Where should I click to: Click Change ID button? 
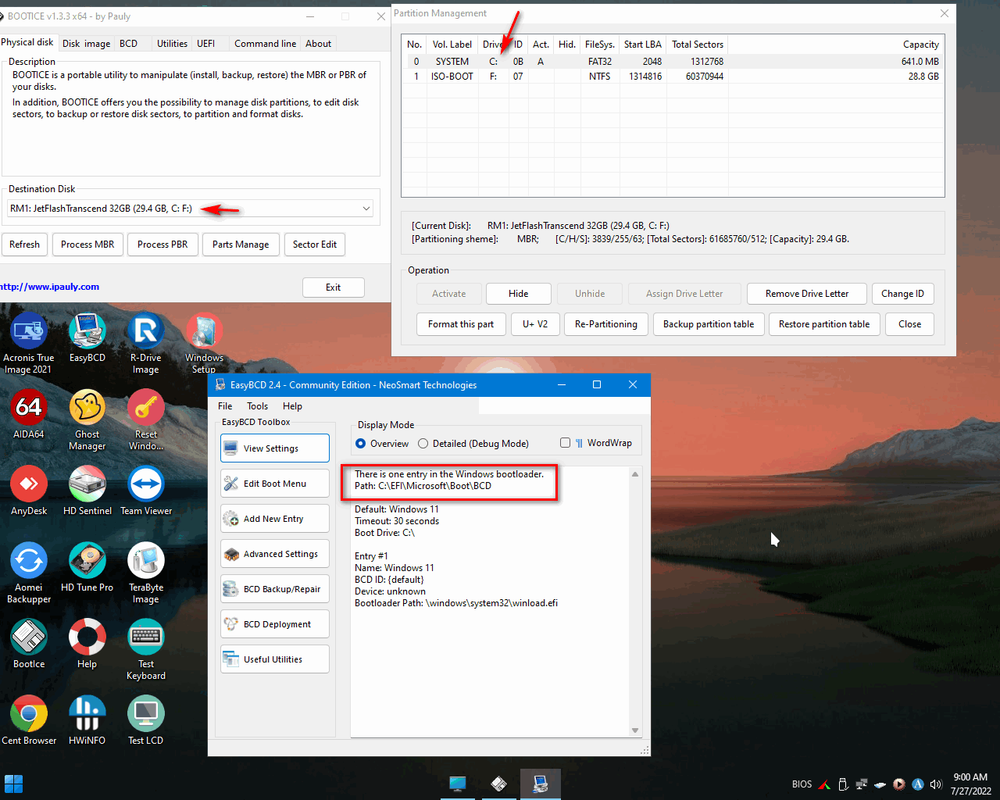(x=902, y=293)
